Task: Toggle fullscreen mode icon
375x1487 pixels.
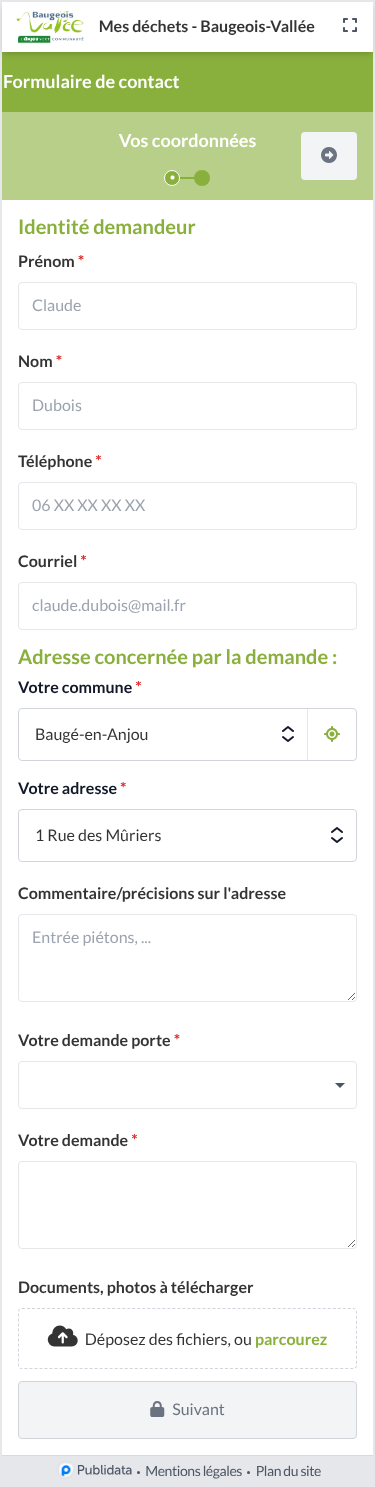Action: click(x=349, y=26)
